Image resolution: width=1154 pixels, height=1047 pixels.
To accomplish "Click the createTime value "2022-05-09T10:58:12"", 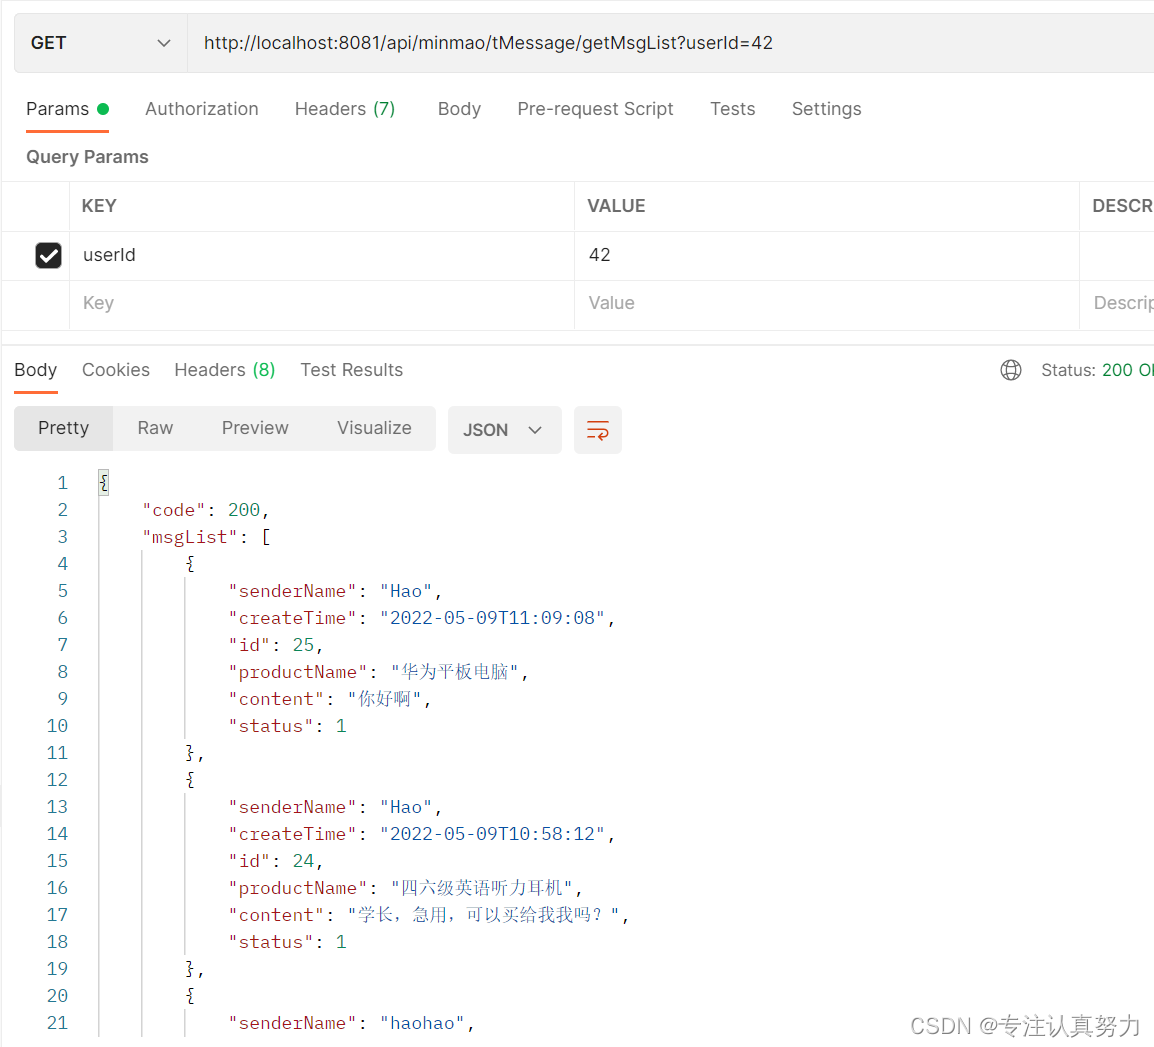I will pyautogui.click(x=492, y=834).
